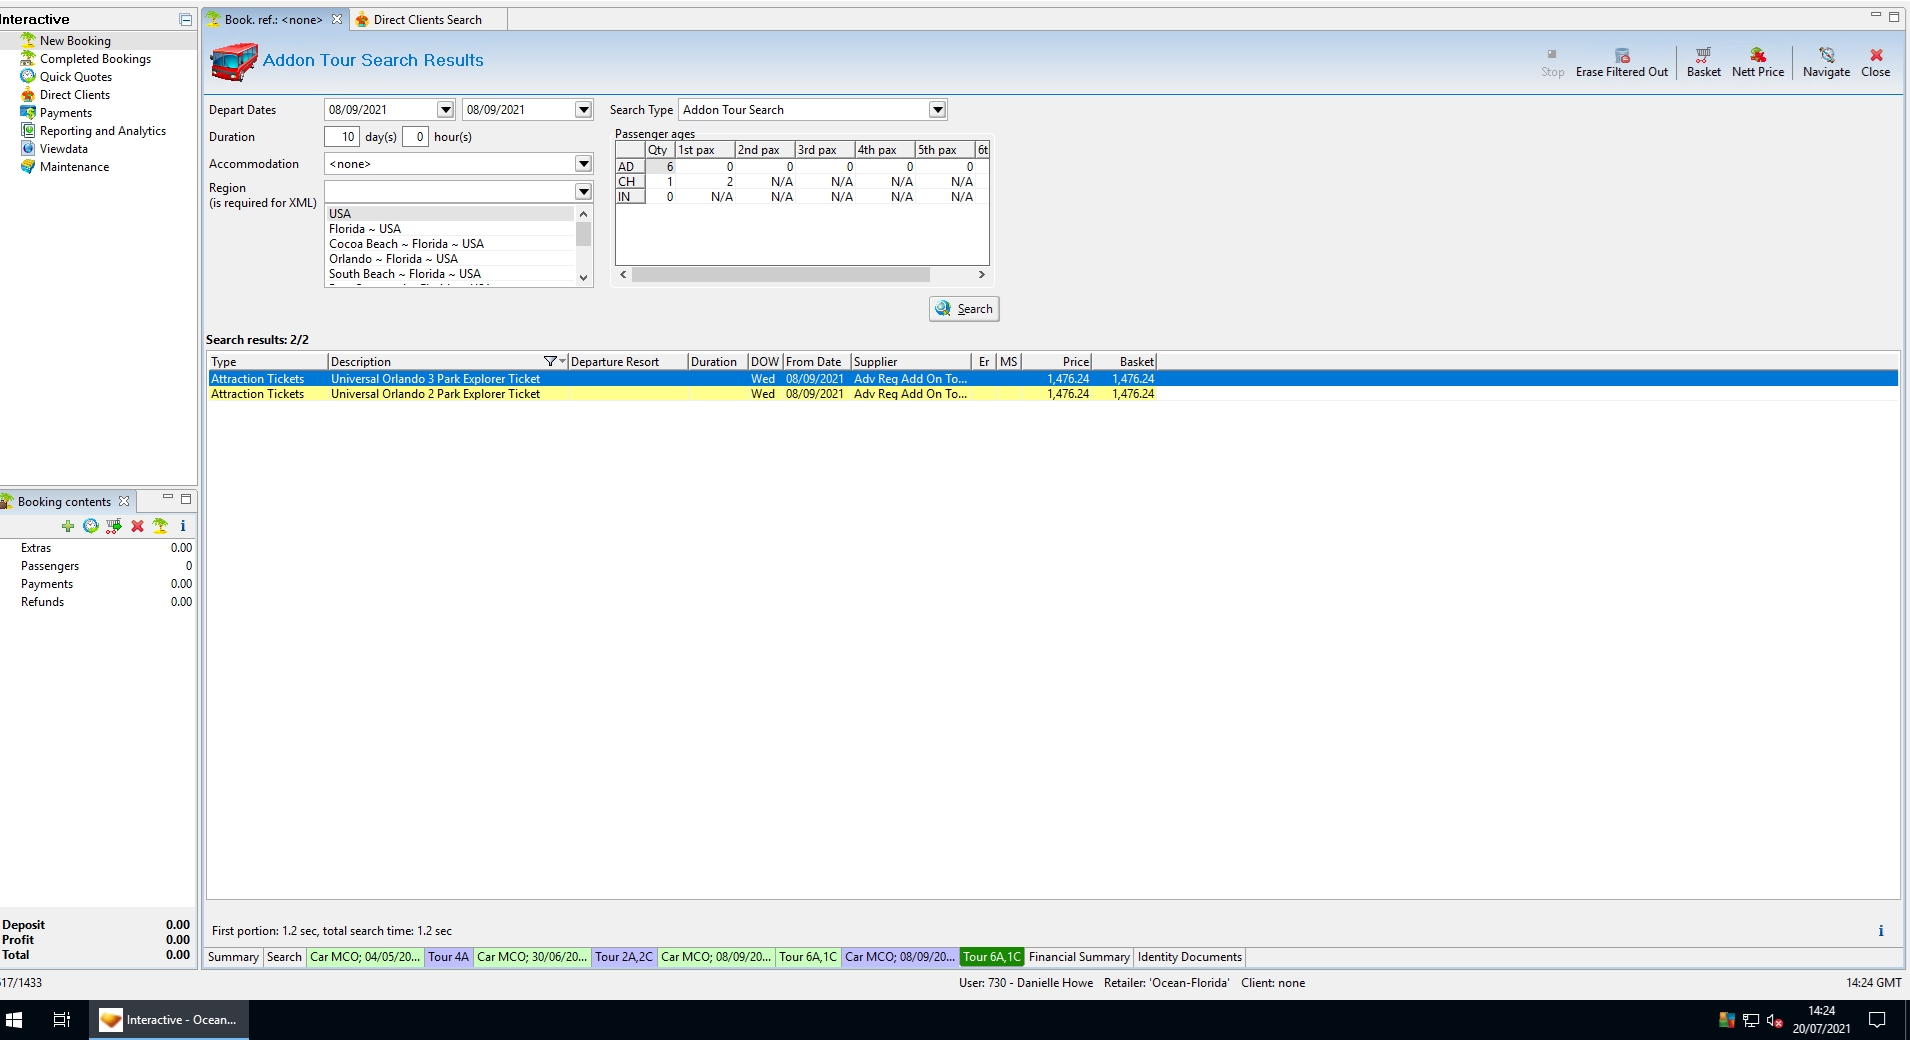This screenshot has width=1910, height=1040.
Task: Switch to the Search bottom tab
Action: tap(284, 957)
